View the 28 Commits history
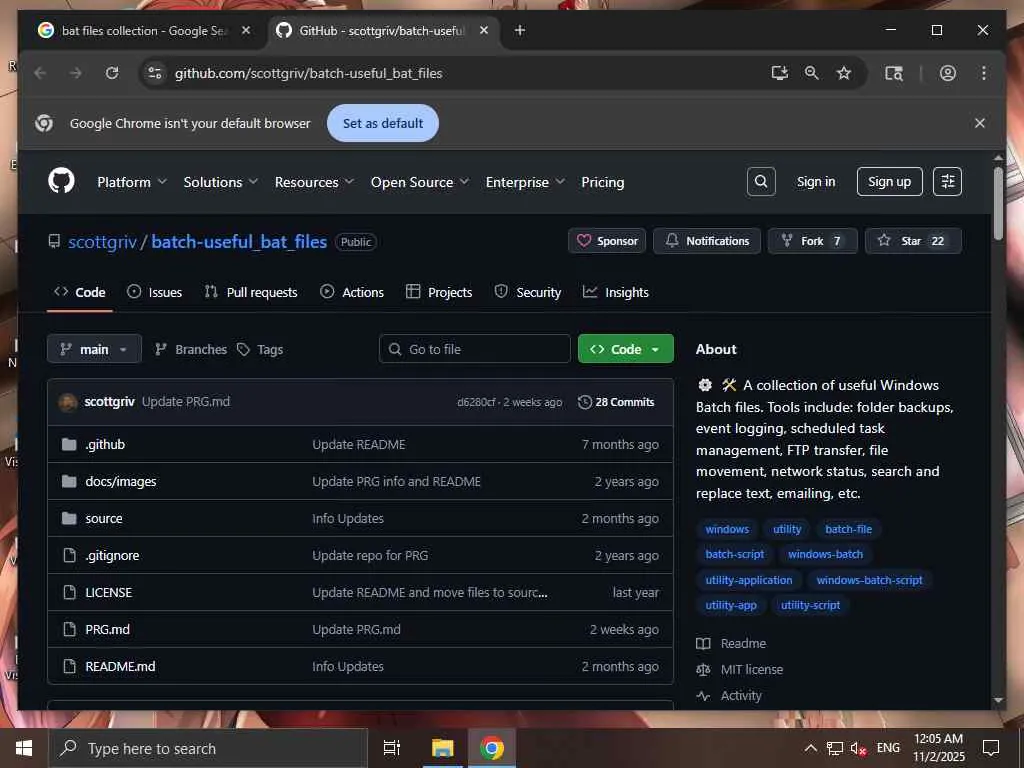Image resolution: width=1024 pixels, height=768 pixels. point(616,402)
